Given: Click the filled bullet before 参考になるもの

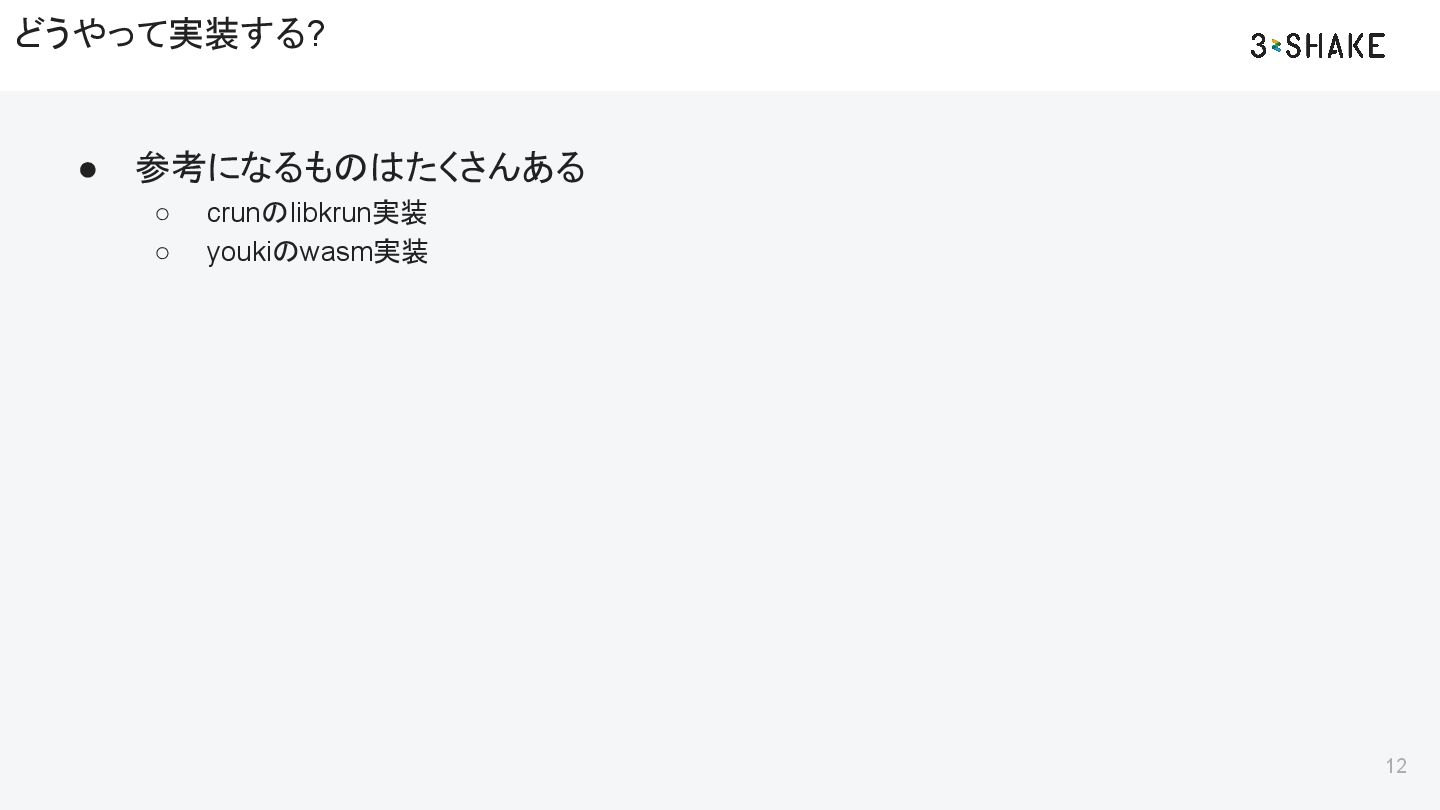Looking at the screenshot, I should (87, 169).
